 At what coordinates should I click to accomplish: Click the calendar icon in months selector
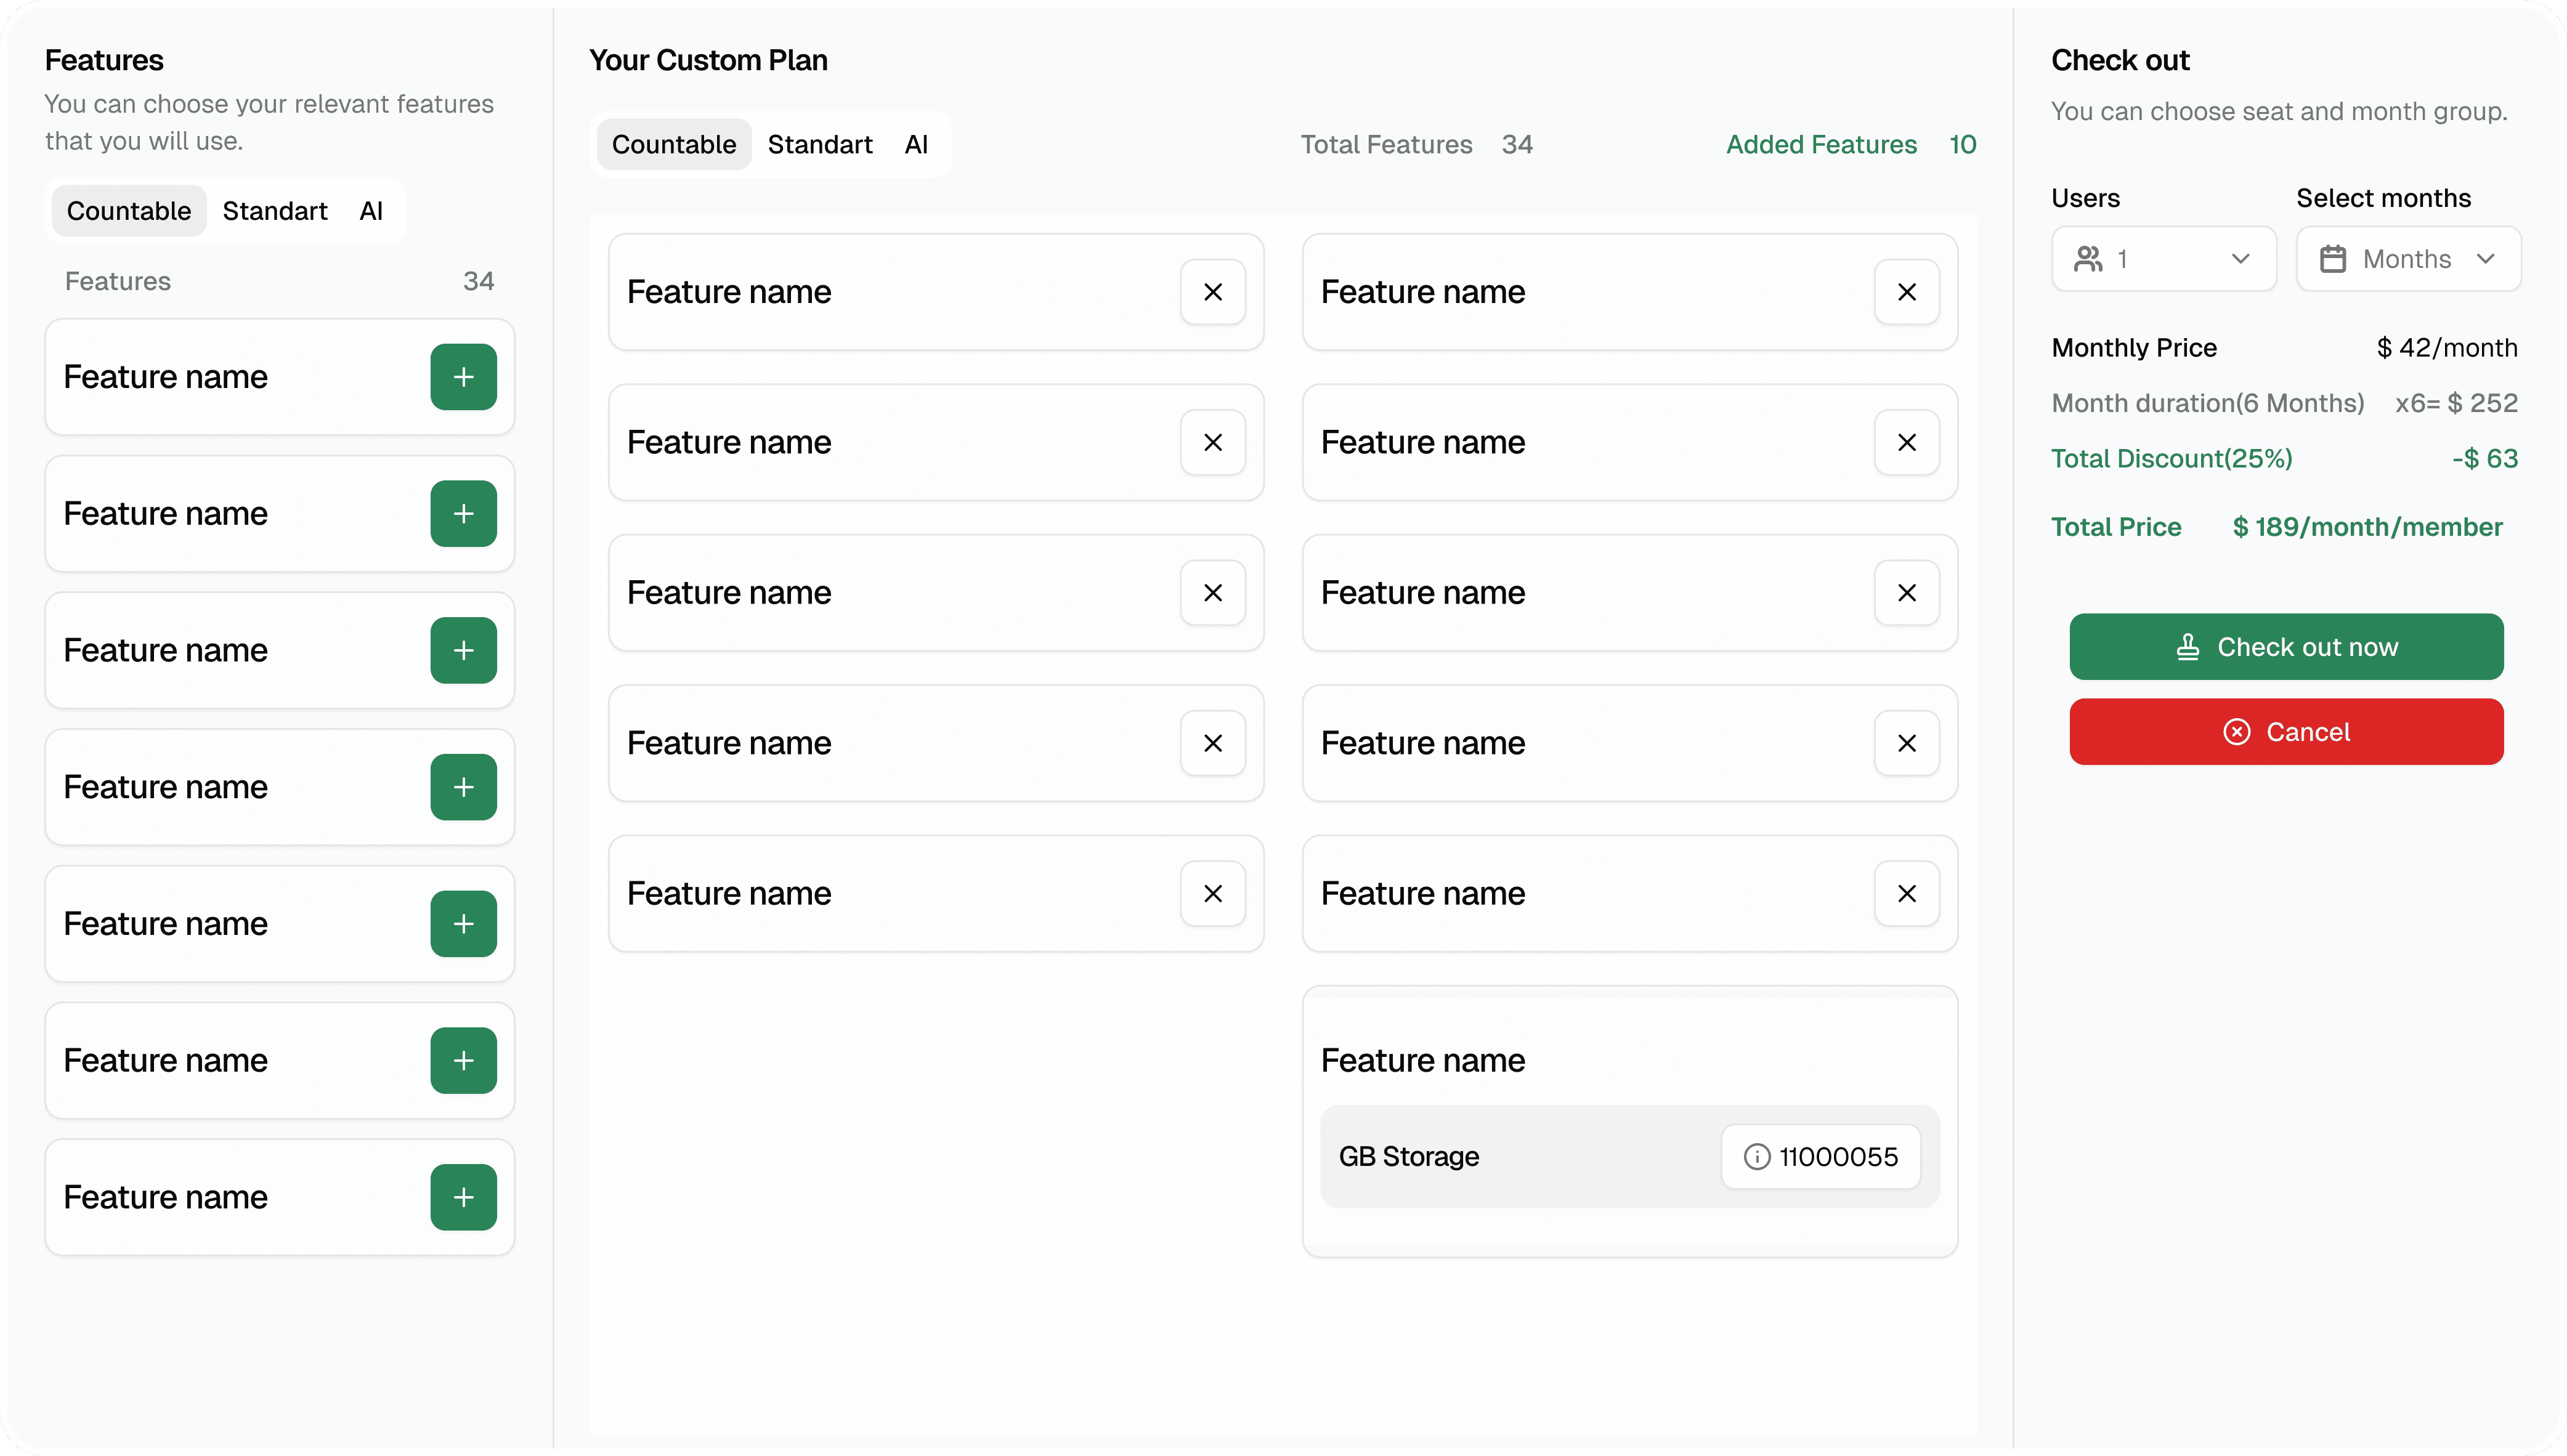click(2332, 259)
